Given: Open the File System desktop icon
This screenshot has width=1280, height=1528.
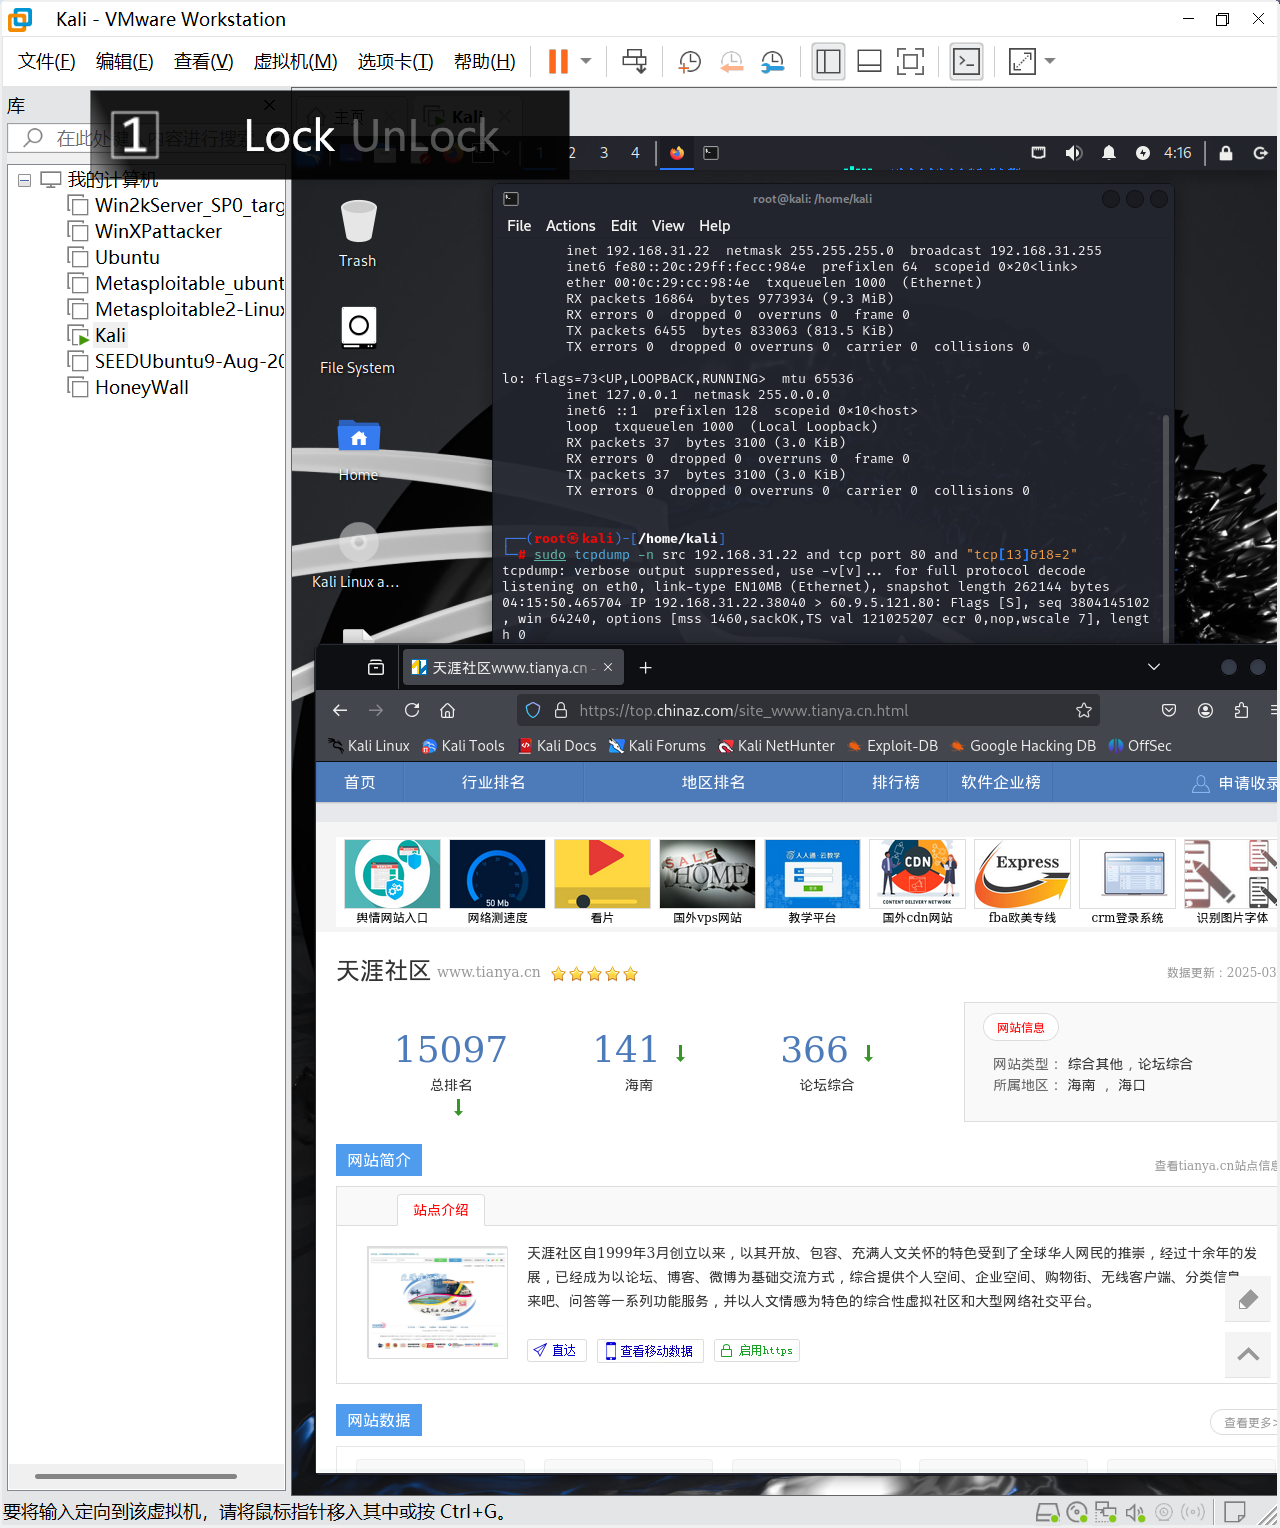Looking at the screenshot, I should pyautogui.click(x=357, y=340).
